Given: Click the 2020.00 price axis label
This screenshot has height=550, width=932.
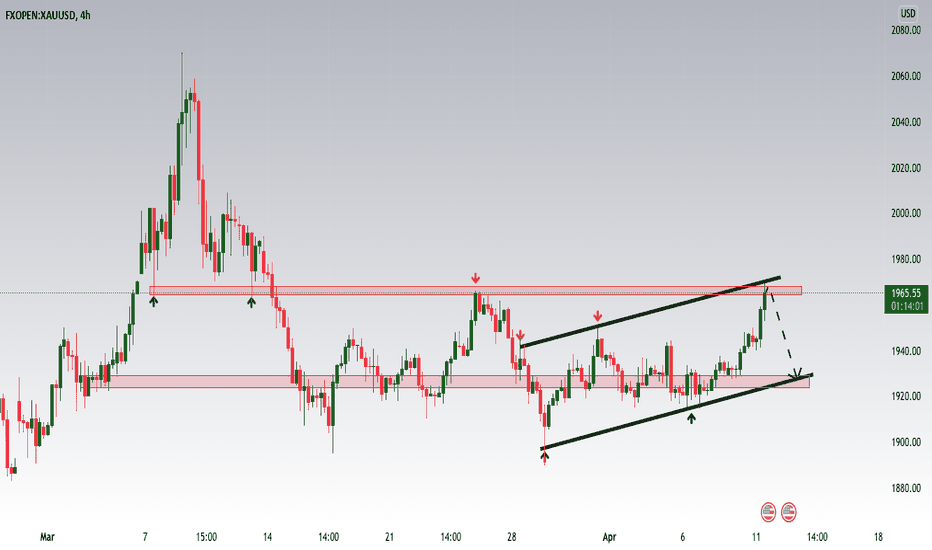Looking at the screenshot, I should tap(906, 168).
